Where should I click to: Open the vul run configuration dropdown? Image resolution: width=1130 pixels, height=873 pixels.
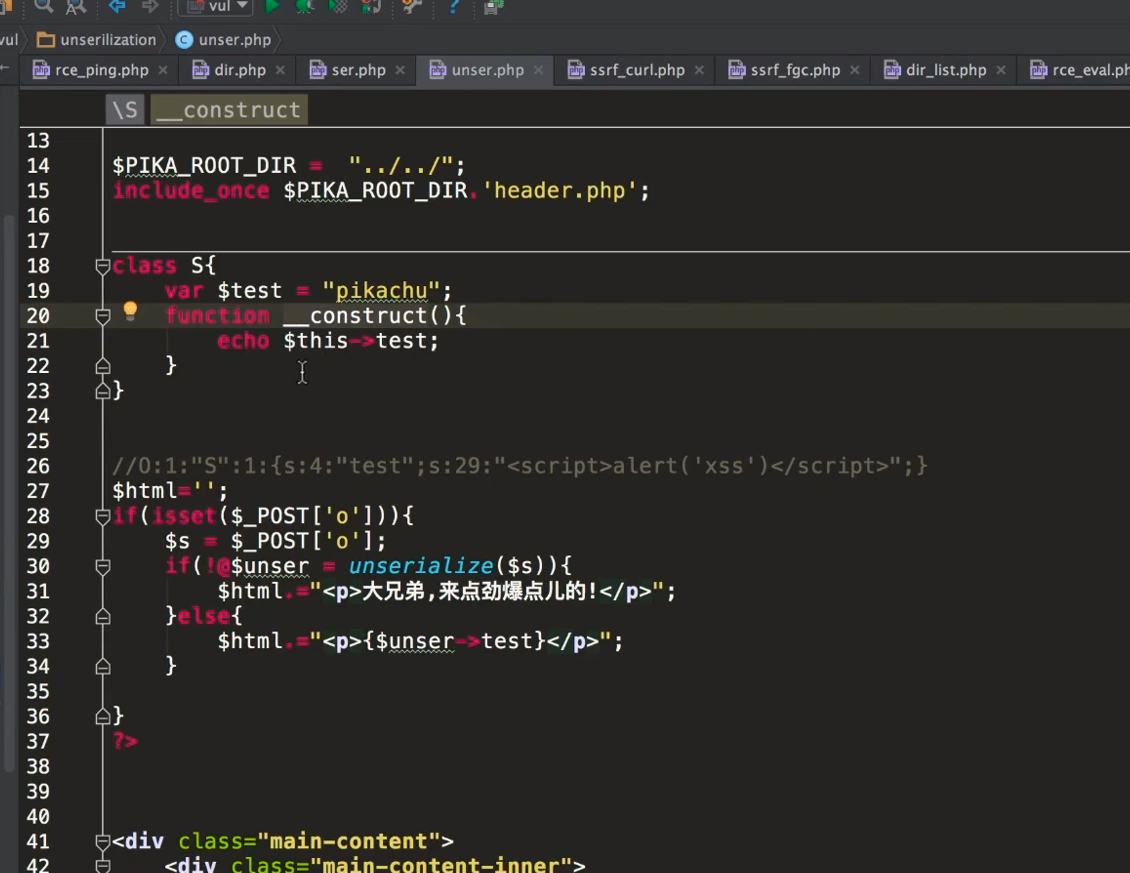215,6
